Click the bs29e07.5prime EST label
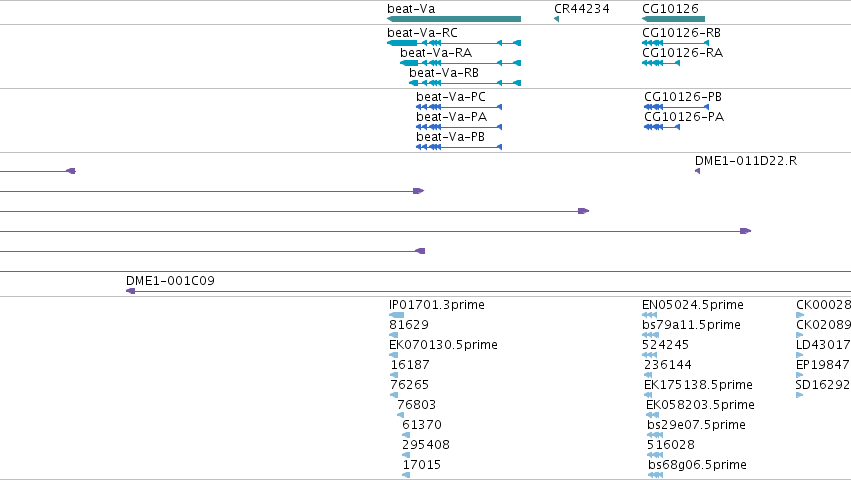Image resolution: width=851 pixels, height=480 pixels. pos(696,425)
